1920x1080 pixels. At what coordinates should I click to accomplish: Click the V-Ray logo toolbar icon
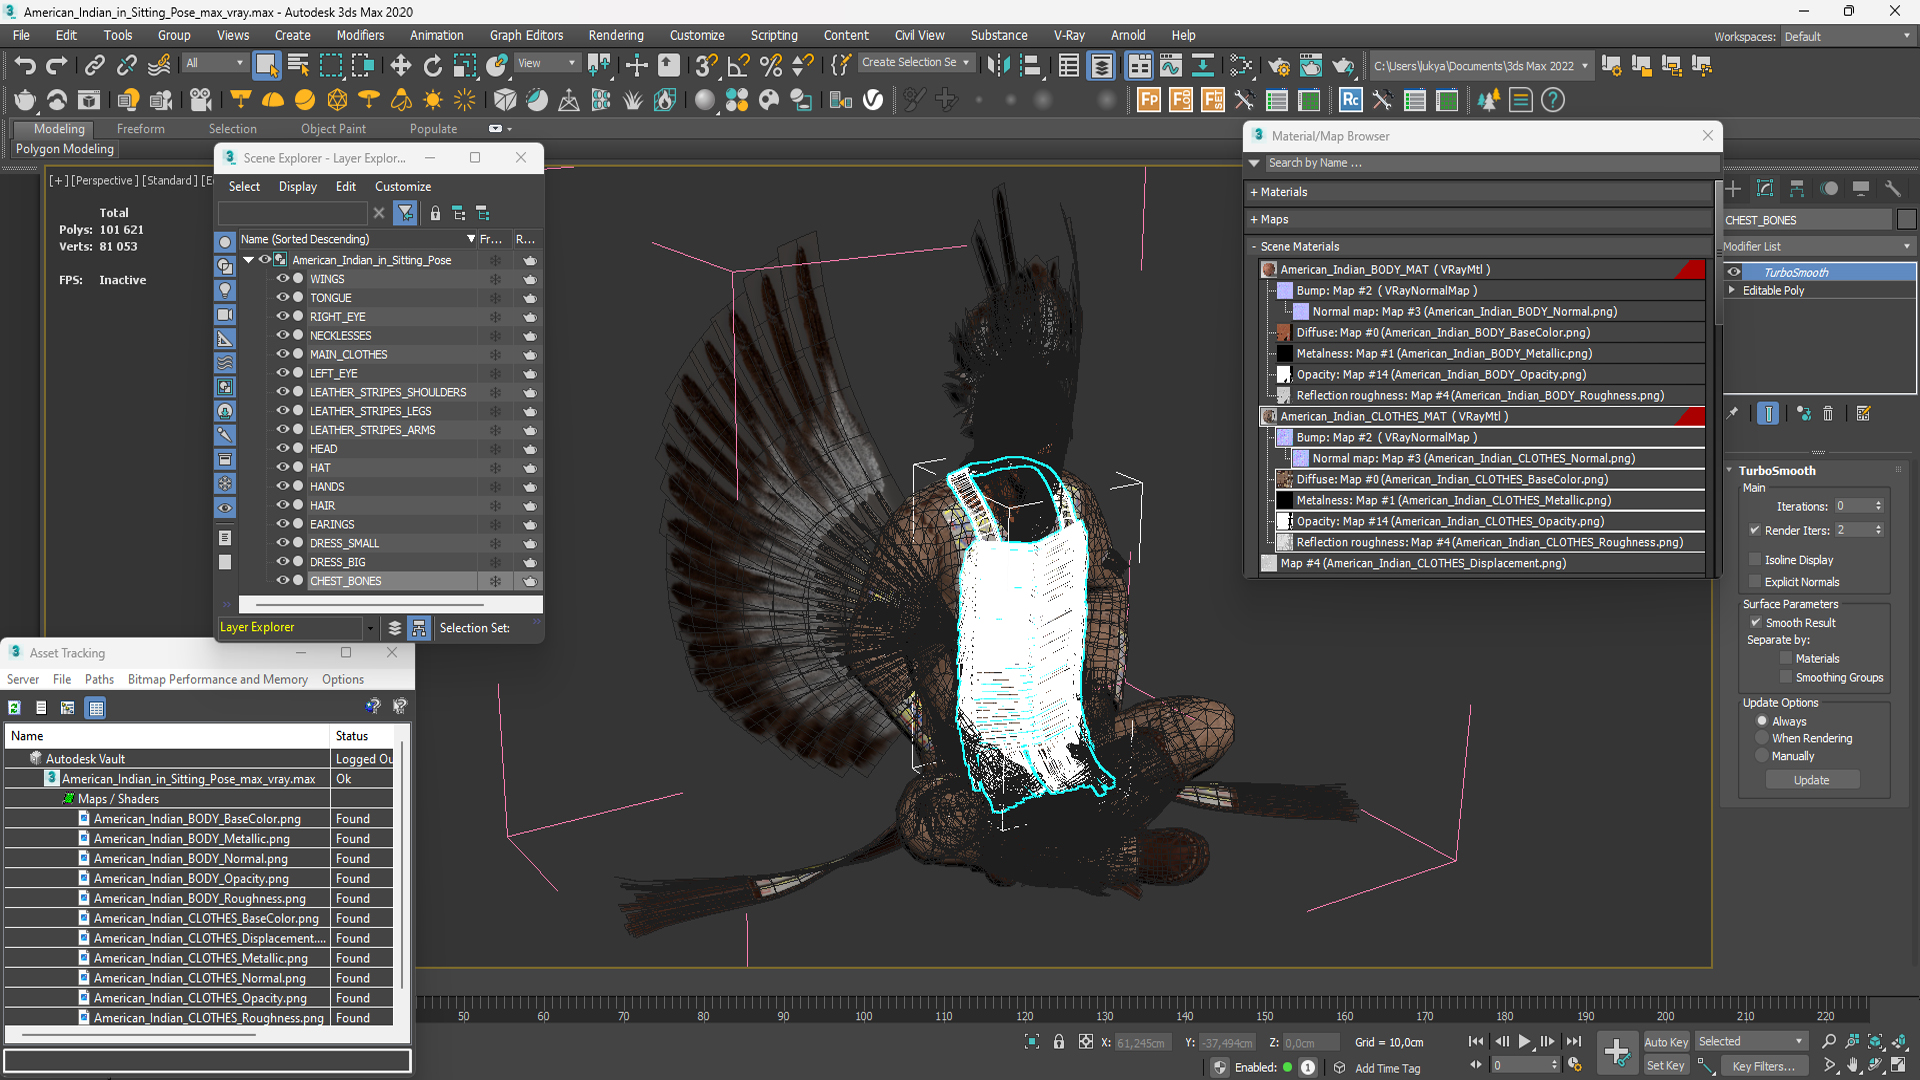pyautogui.click(x=873, y=100)
